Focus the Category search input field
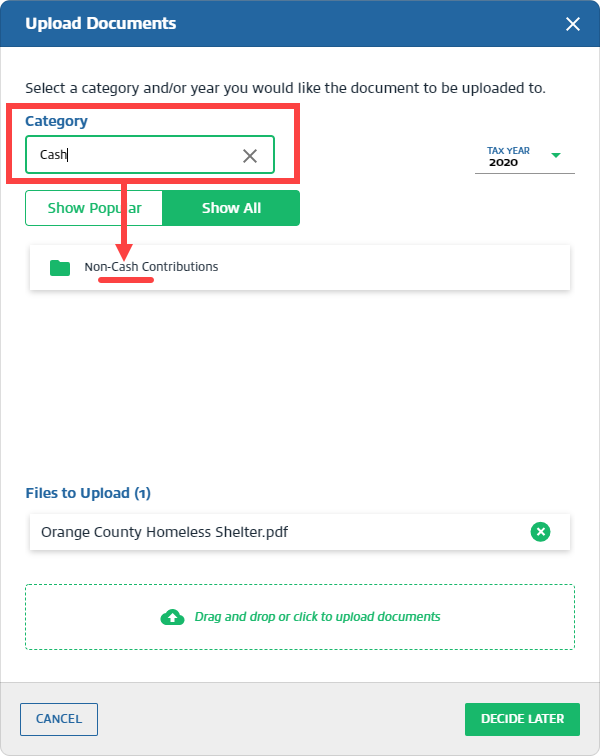 pos(135,155)
